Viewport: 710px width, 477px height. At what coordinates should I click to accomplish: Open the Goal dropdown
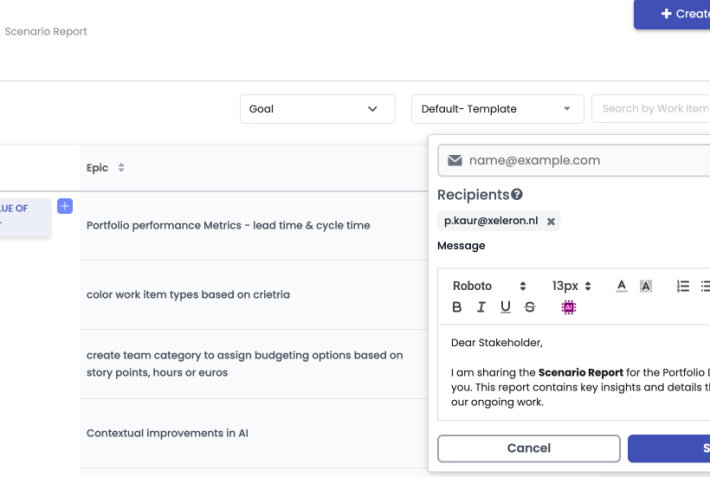click(317, 109)
